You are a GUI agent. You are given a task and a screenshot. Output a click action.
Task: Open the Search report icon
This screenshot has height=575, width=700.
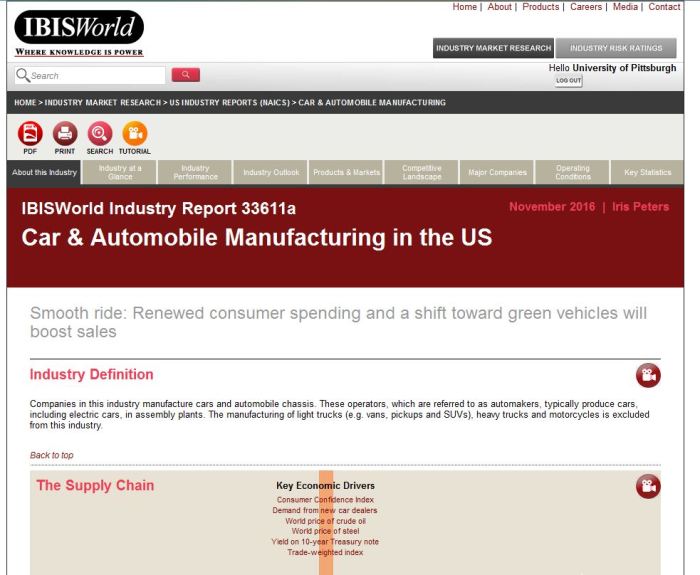pos(100,133)
